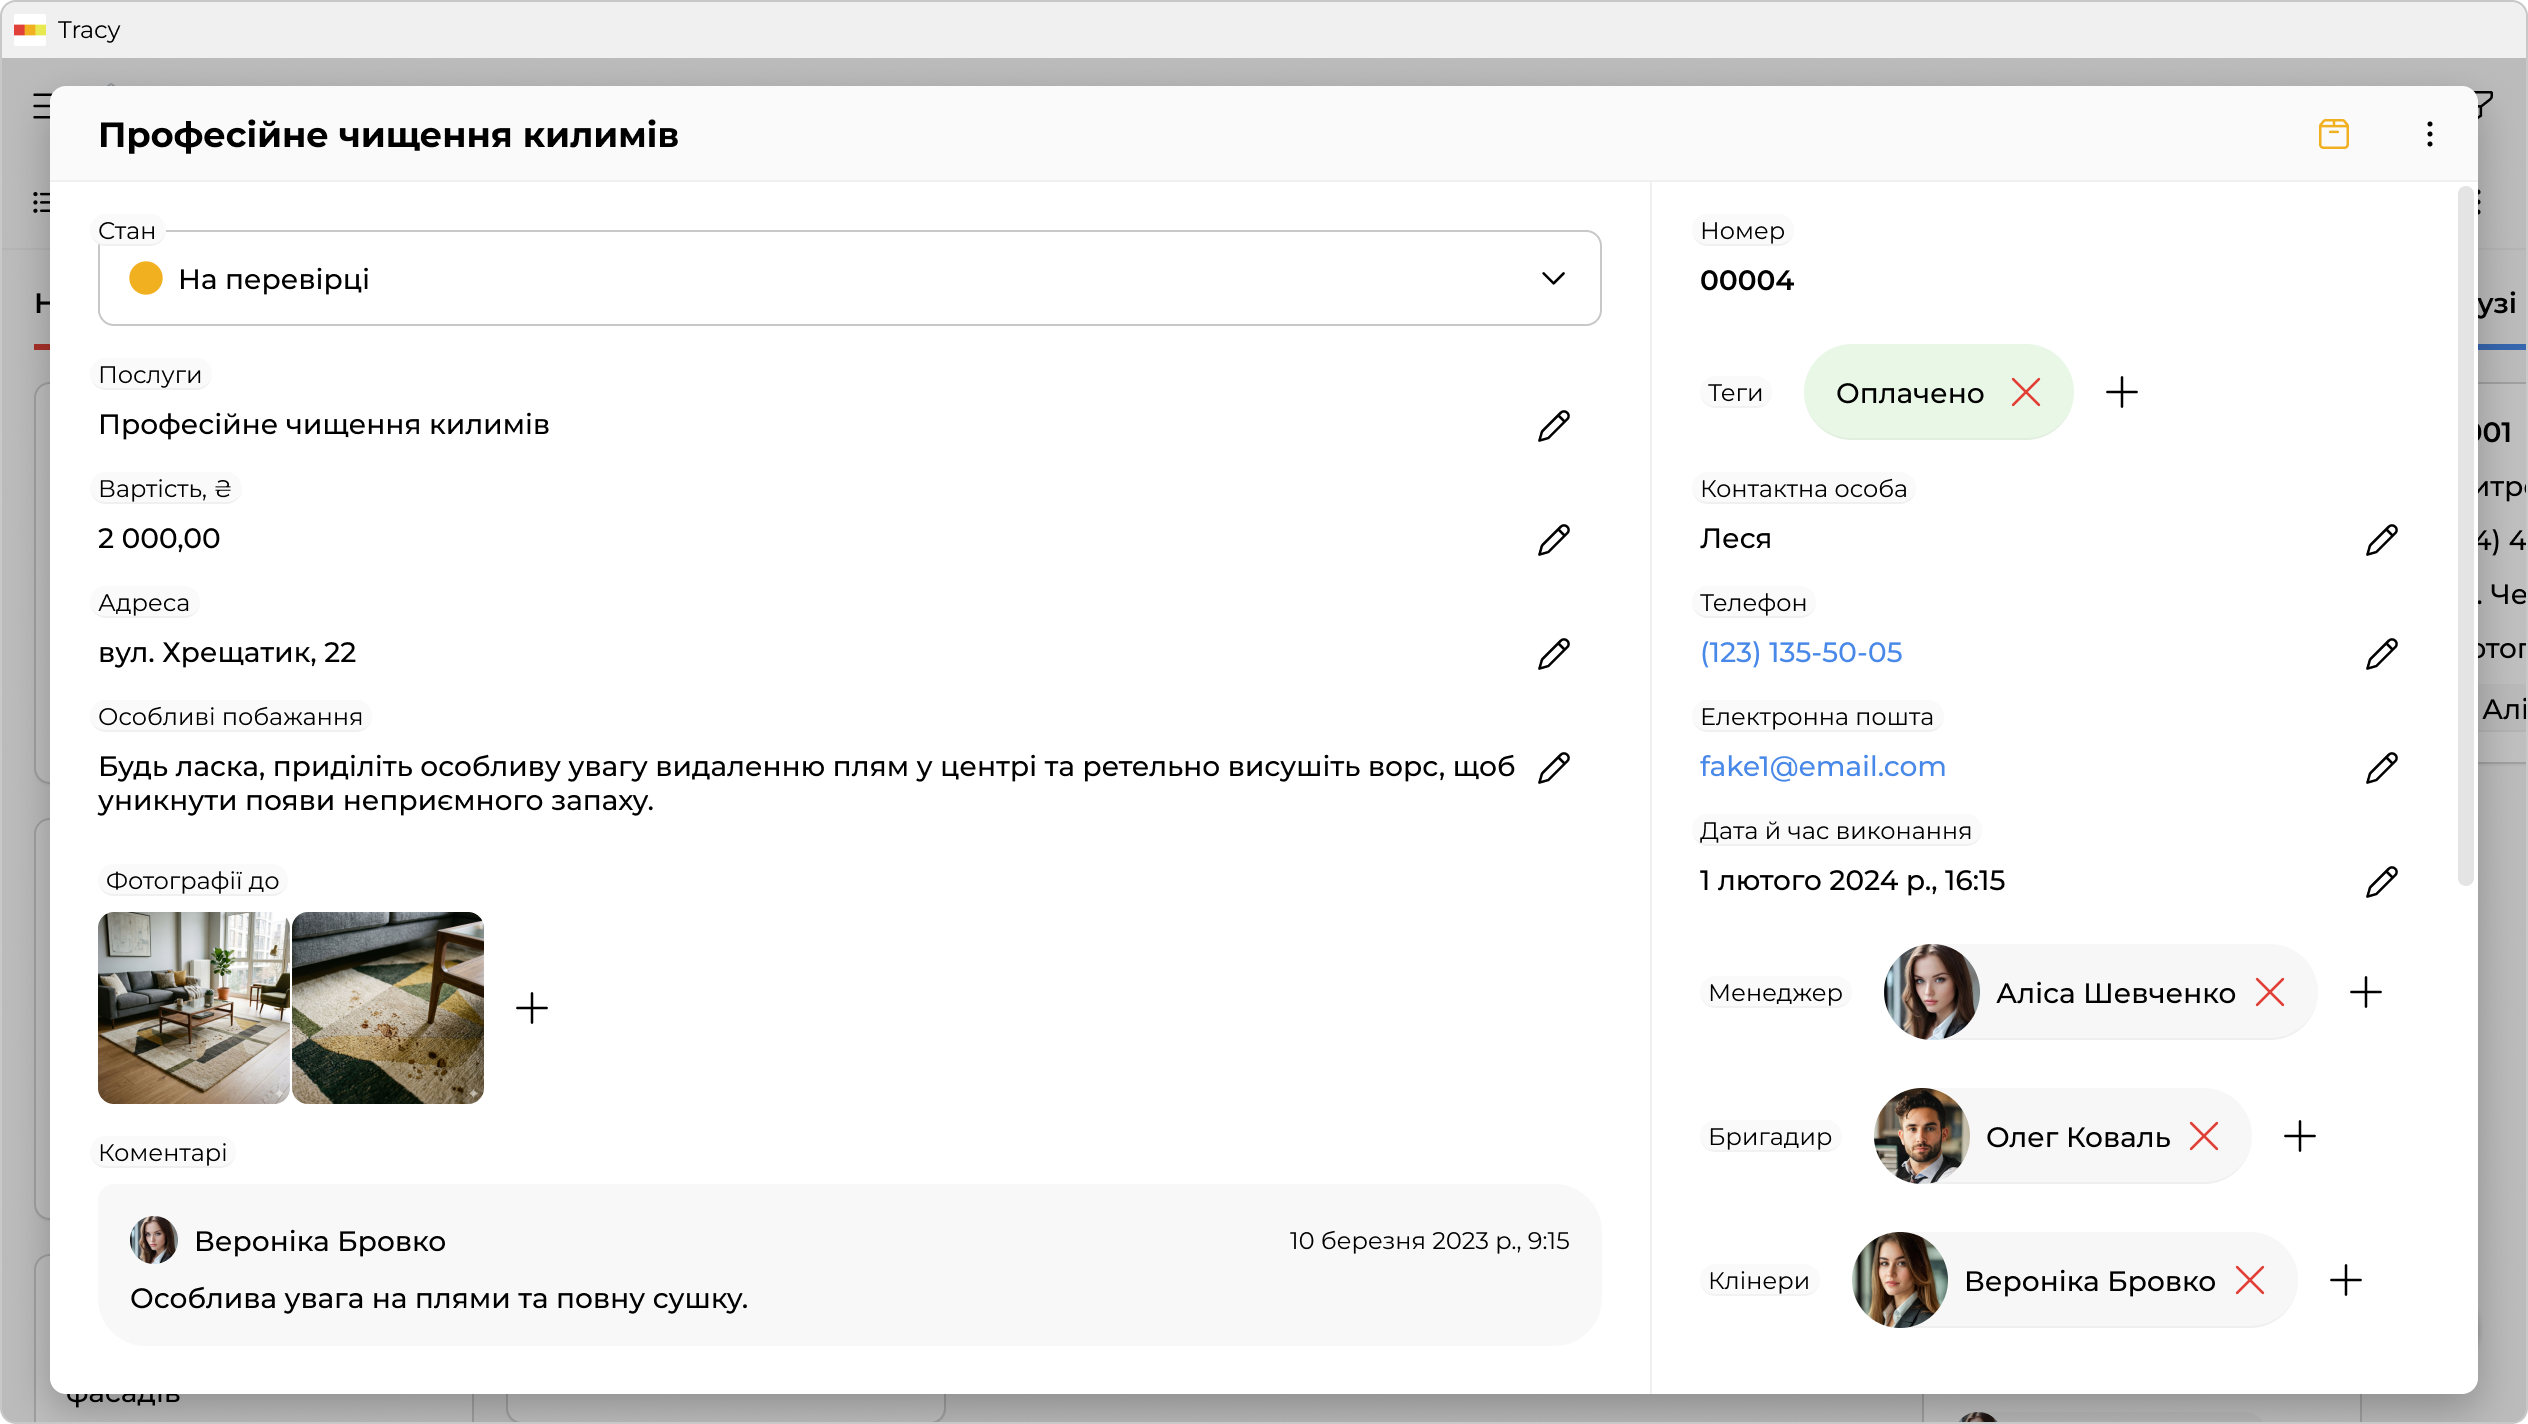Edit the Послуги field with pencil icon

point(1553,426)
